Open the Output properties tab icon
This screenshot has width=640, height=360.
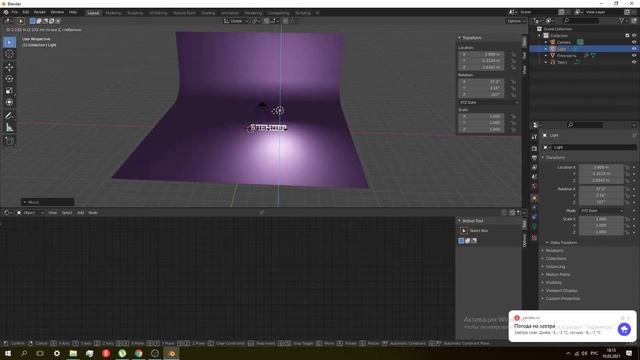click(x=534, y=158)
